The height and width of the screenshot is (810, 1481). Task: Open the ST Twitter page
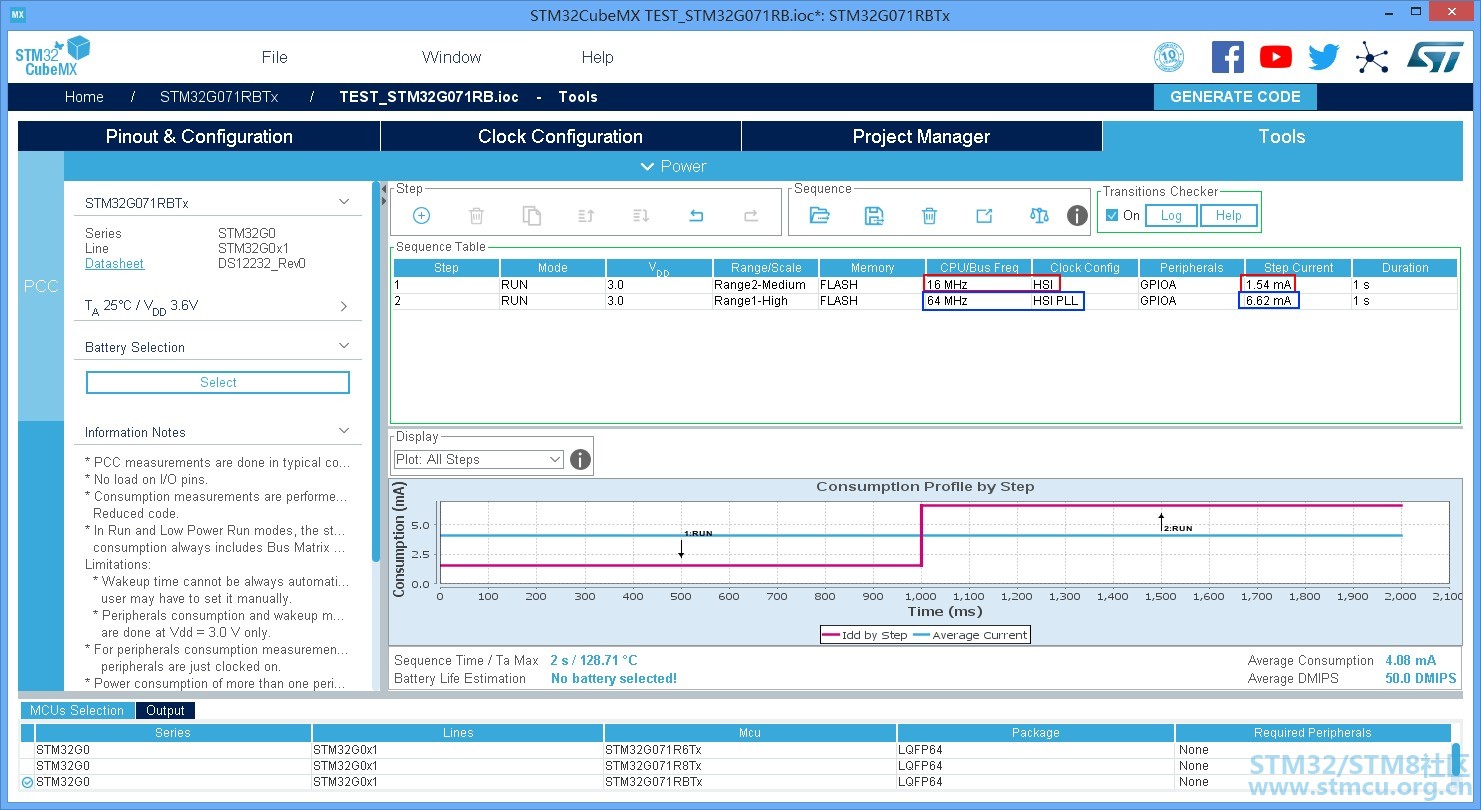1324,57
